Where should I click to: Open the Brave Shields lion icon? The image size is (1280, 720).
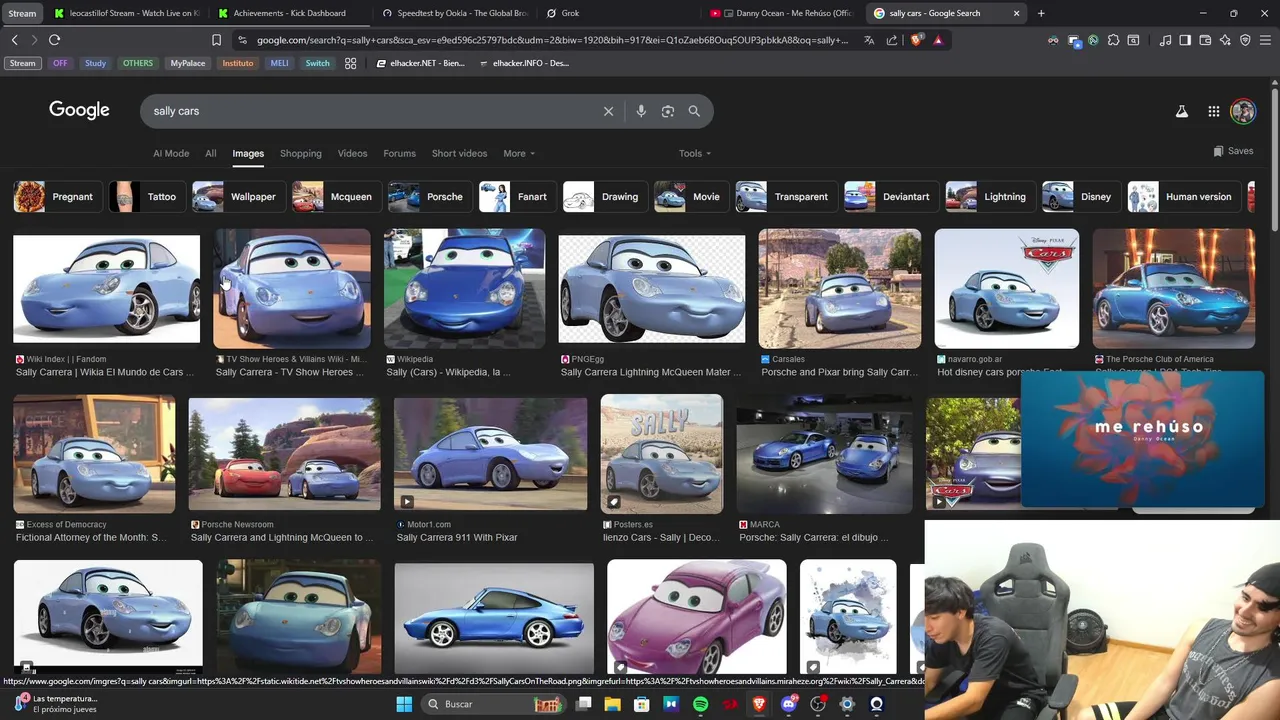click(x=915, y=40)
